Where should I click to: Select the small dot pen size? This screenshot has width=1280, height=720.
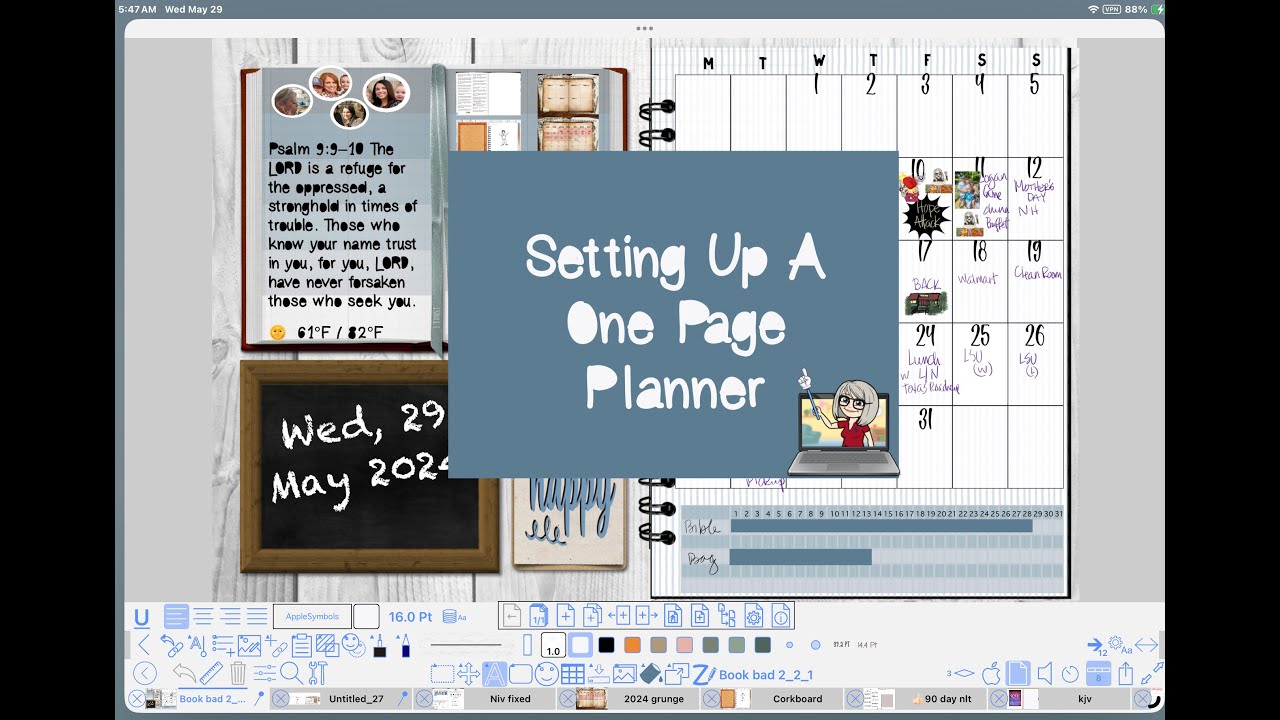coord(790,646)
